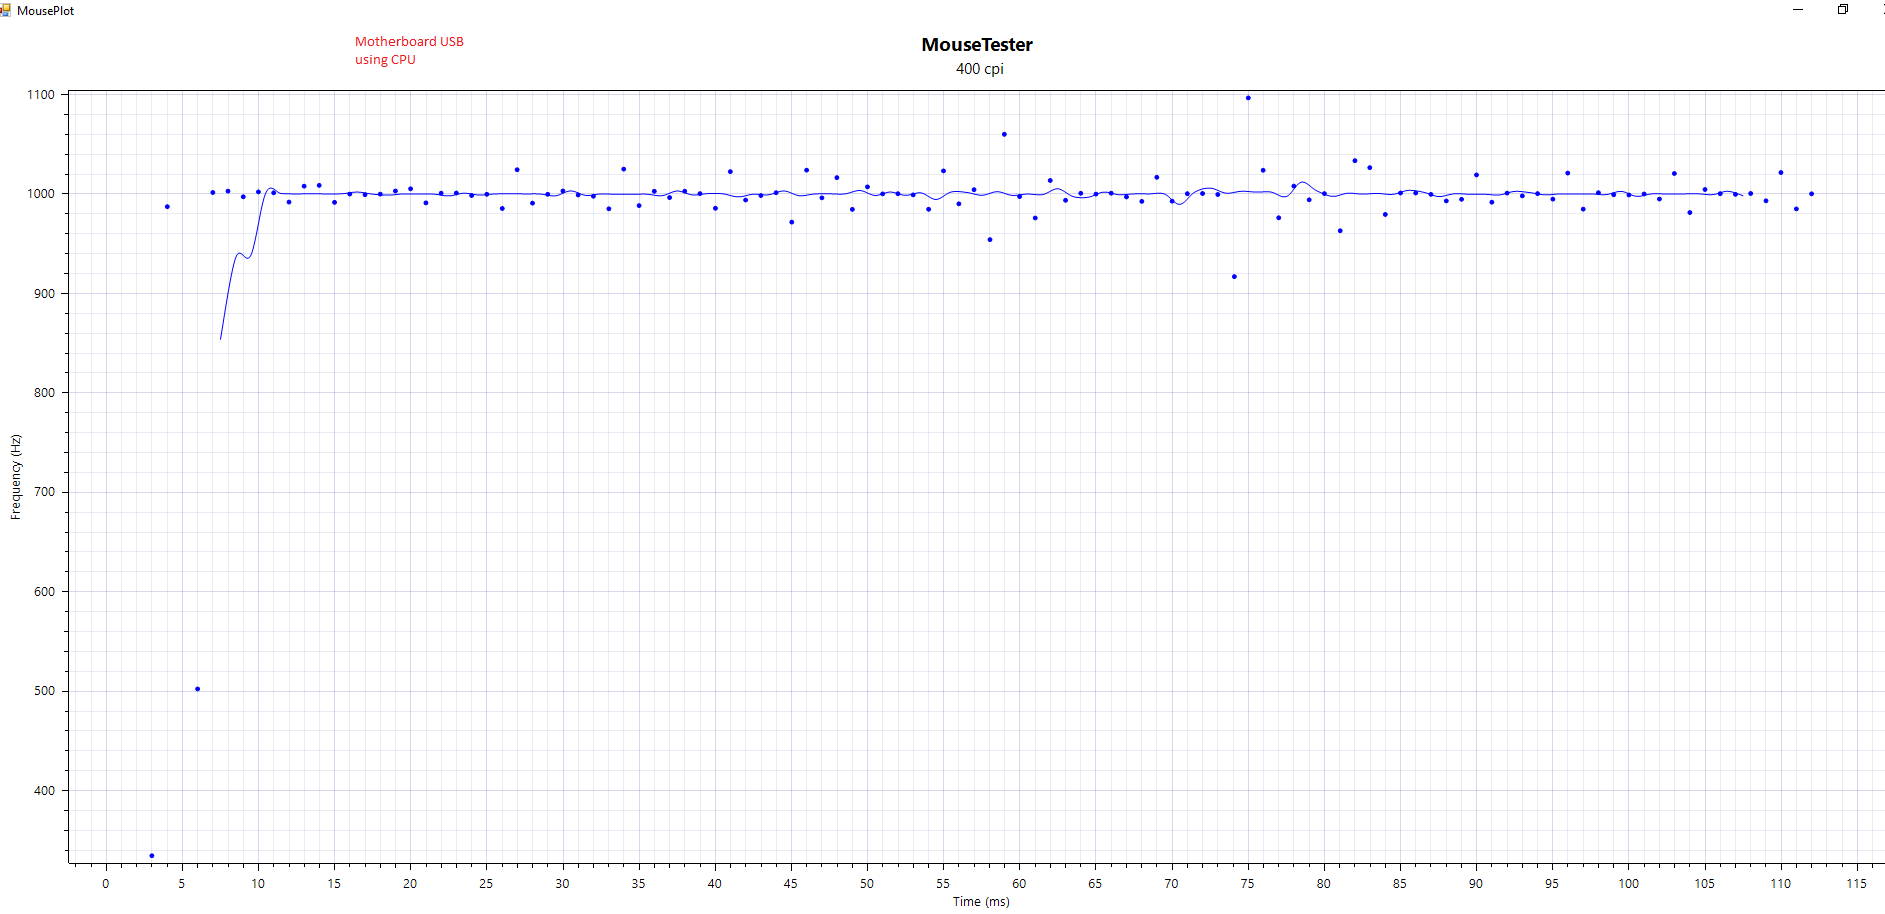The image size is (1885, 914).
Task: Click the Frequency (Hz) axis label
Action: (15, 477)
